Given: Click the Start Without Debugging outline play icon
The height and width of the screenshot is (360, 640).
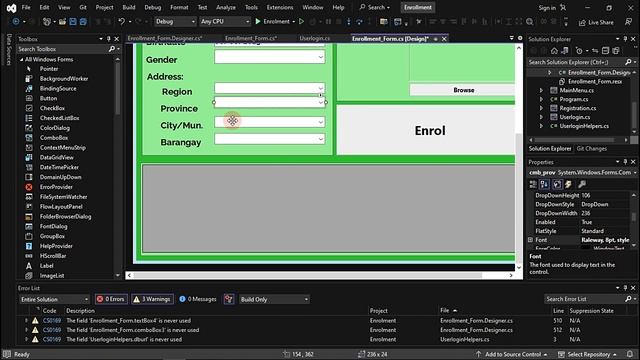Looking at the screenshot, I should [301, 22].
